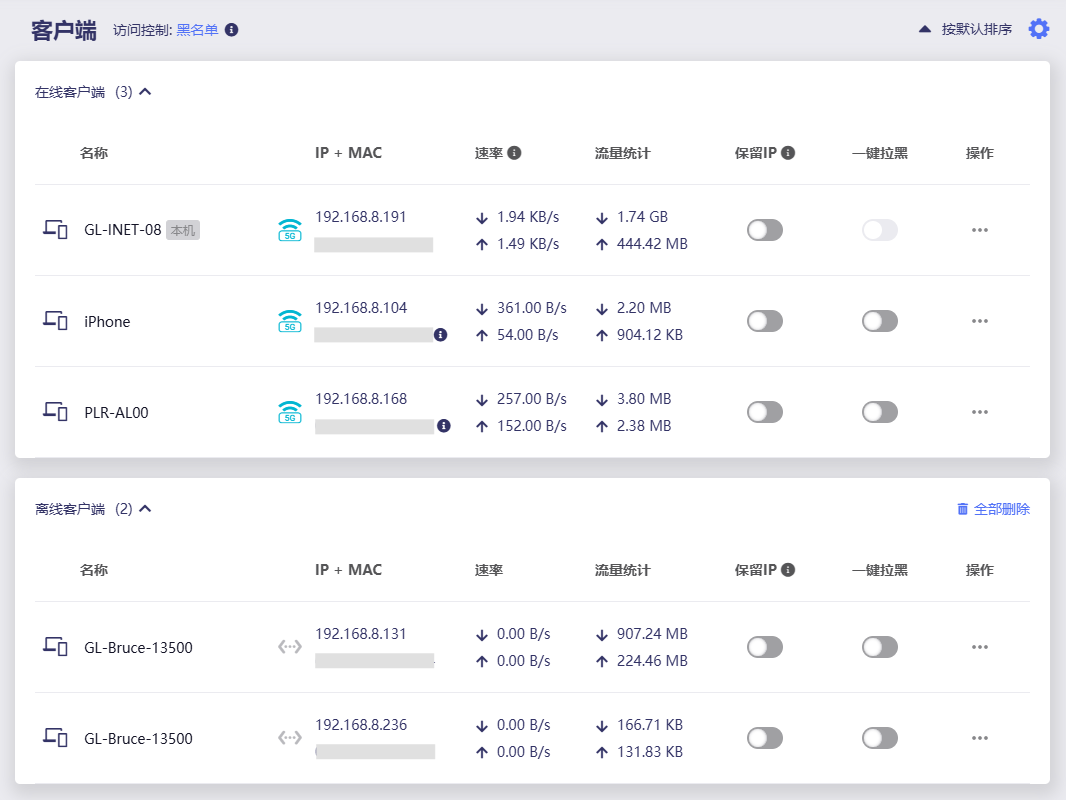
Task: Click the 3.80 MB download total
Action: click(x=643, y=399)
